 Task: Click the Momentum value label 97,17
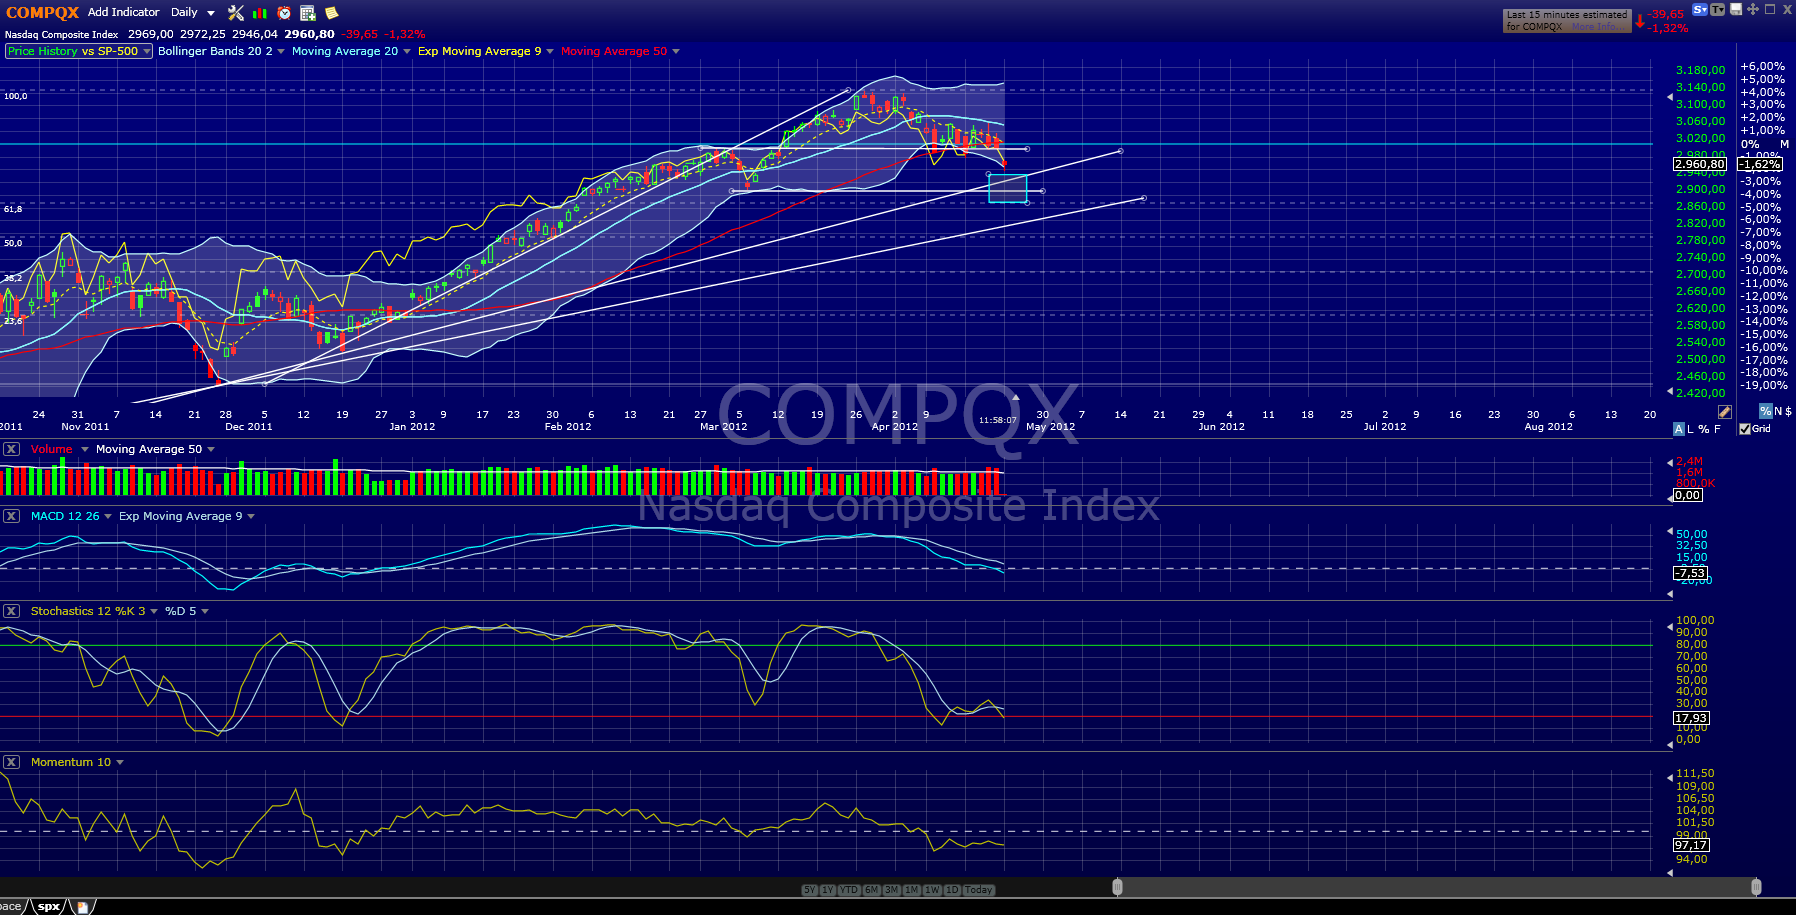[1691, 845]
